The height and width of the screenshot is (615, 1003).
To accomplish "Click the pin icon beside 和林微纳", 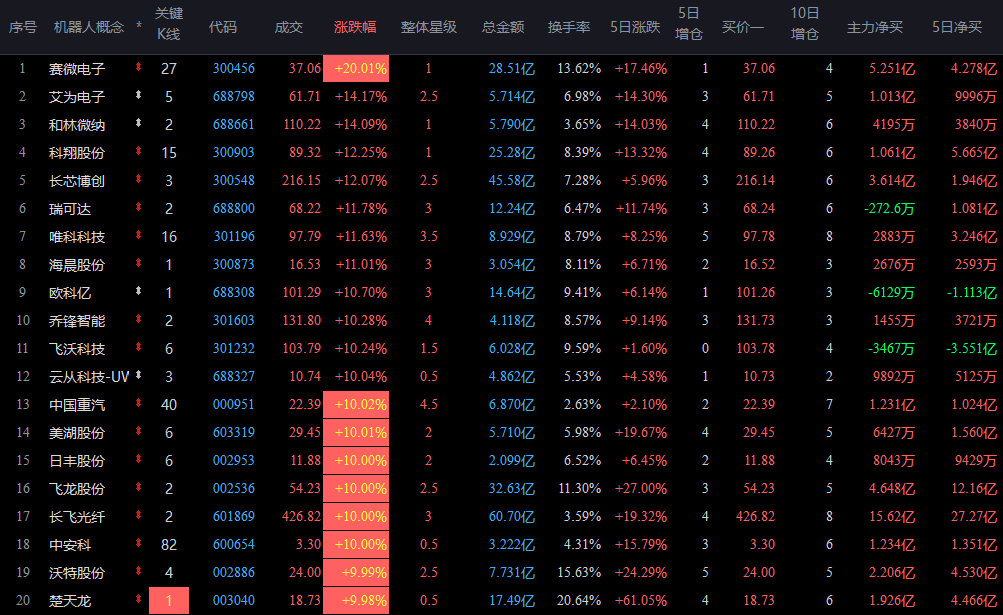I will (x=138, y=122).
